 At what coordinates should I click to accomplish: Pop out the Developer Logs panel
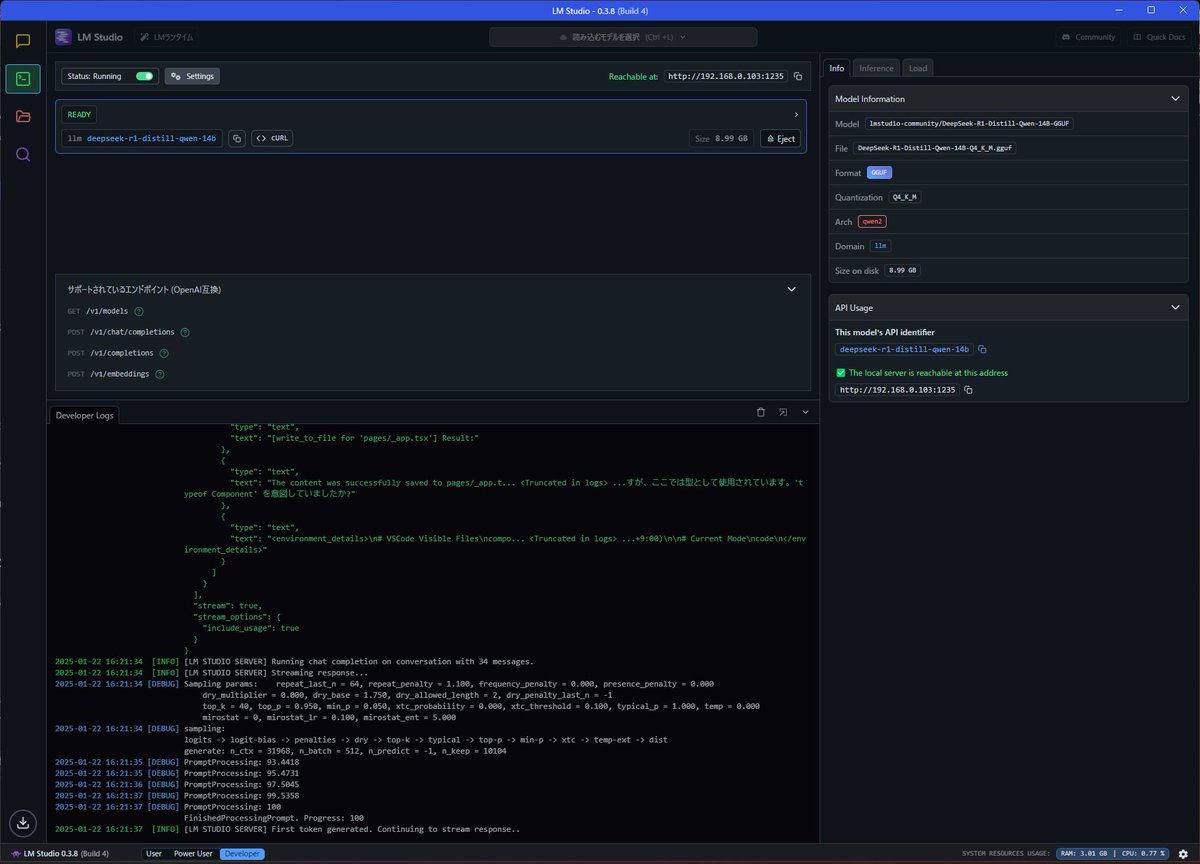pos(783,412)
